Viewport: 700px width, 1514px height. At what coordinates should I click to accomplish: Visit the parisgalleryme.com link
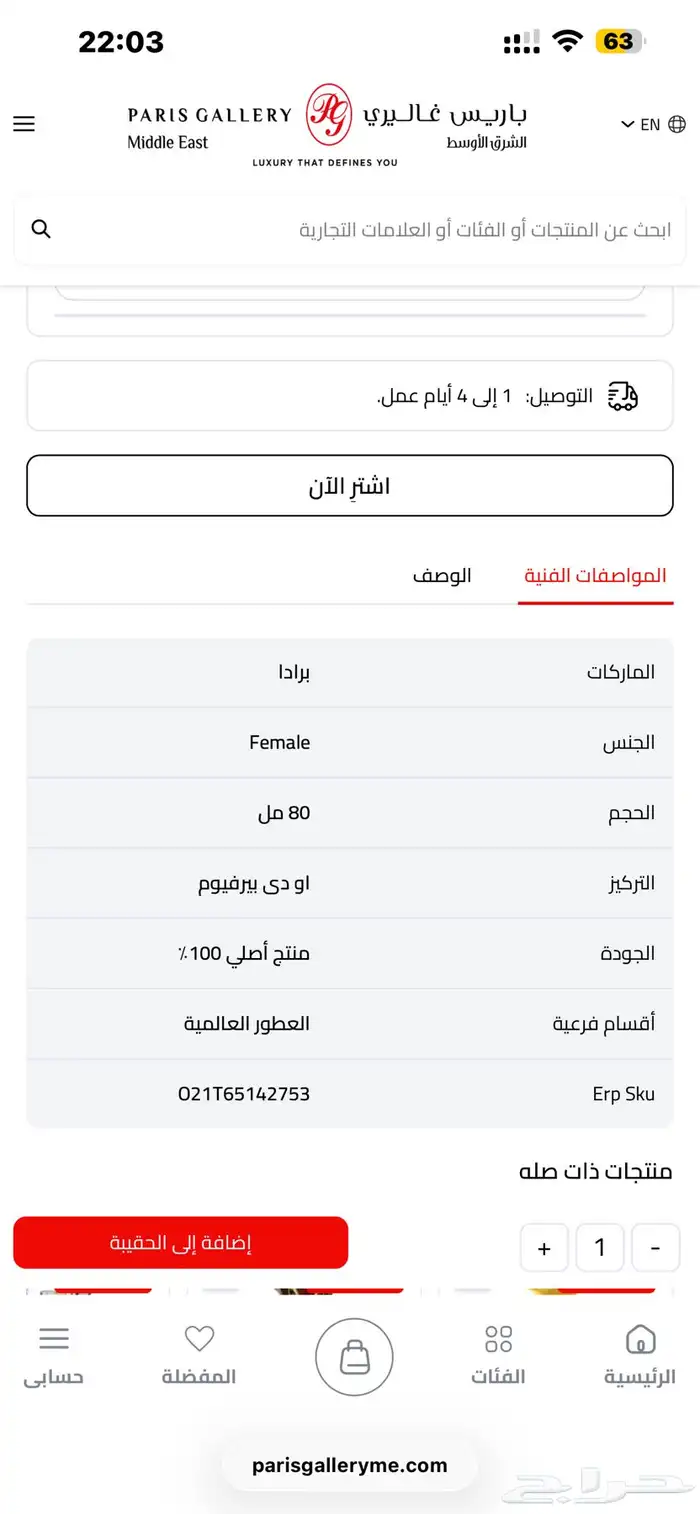coord(350,1465)
